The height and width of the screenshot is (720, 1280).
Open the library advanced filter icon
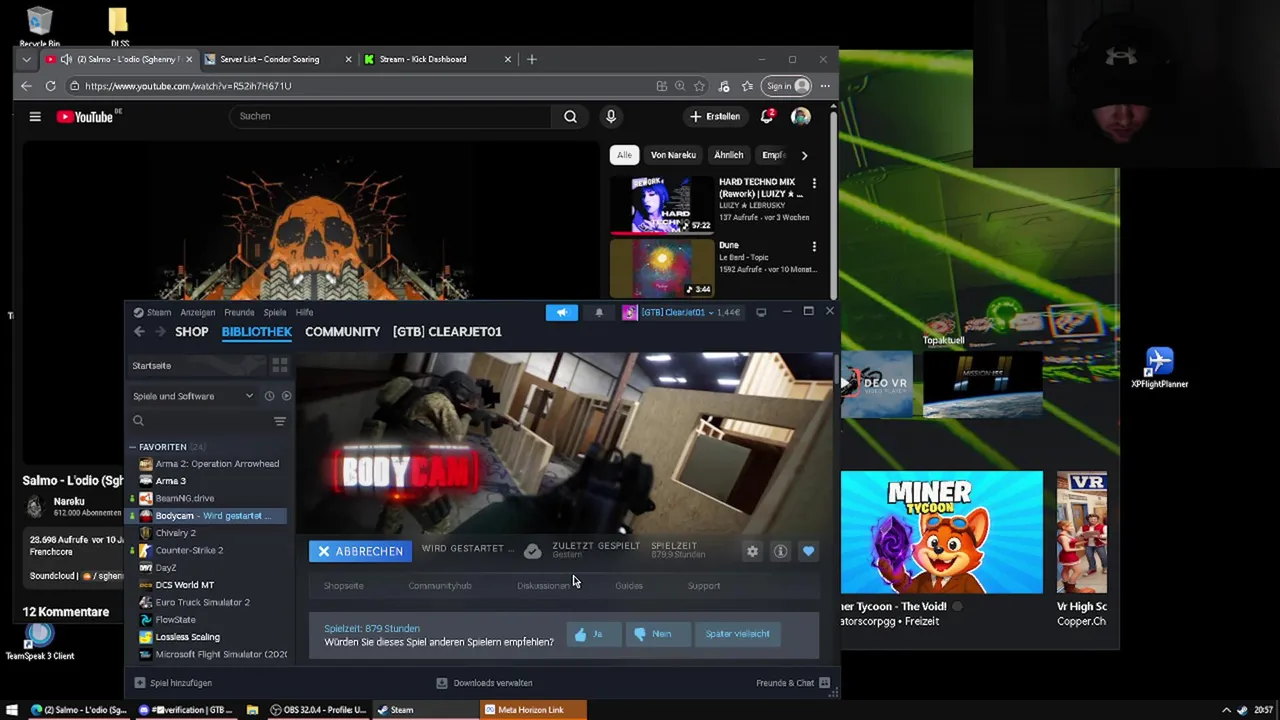point(280,421)
